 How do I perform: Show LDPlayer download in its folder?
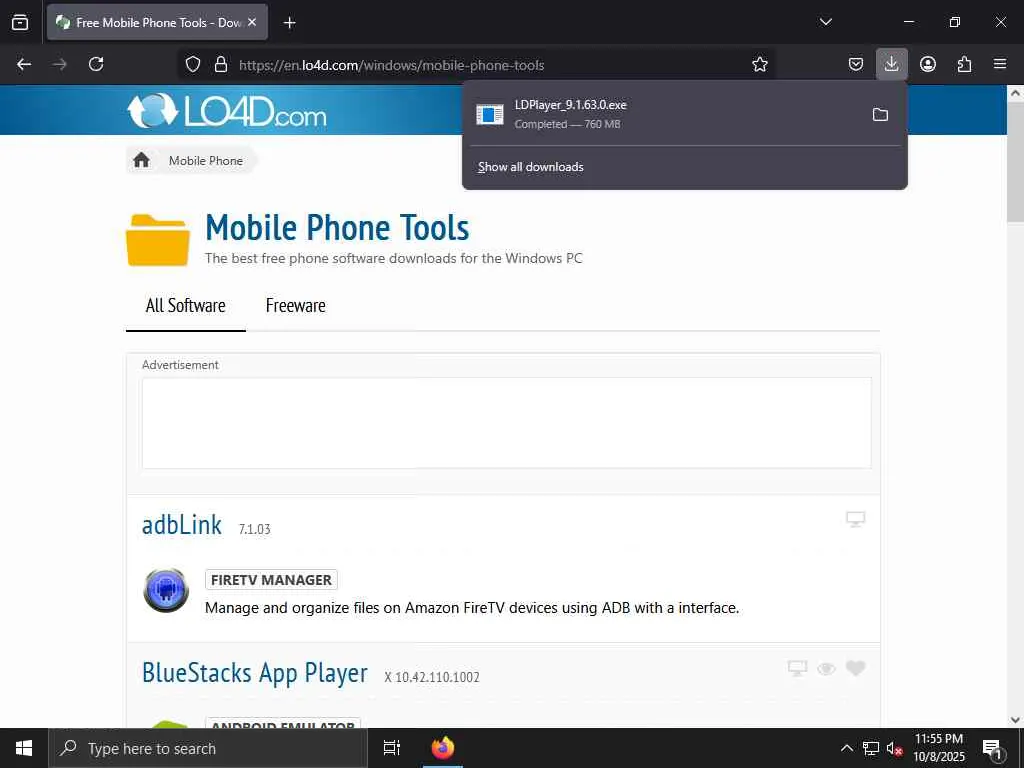[880, 115]
